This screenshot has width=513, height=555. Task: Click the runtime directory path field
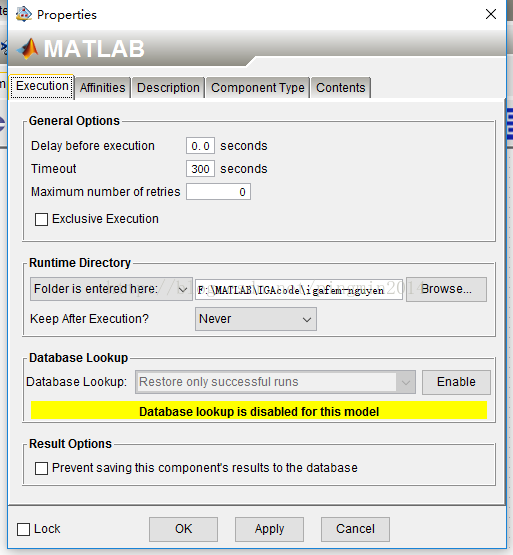[x=298, y=290]
